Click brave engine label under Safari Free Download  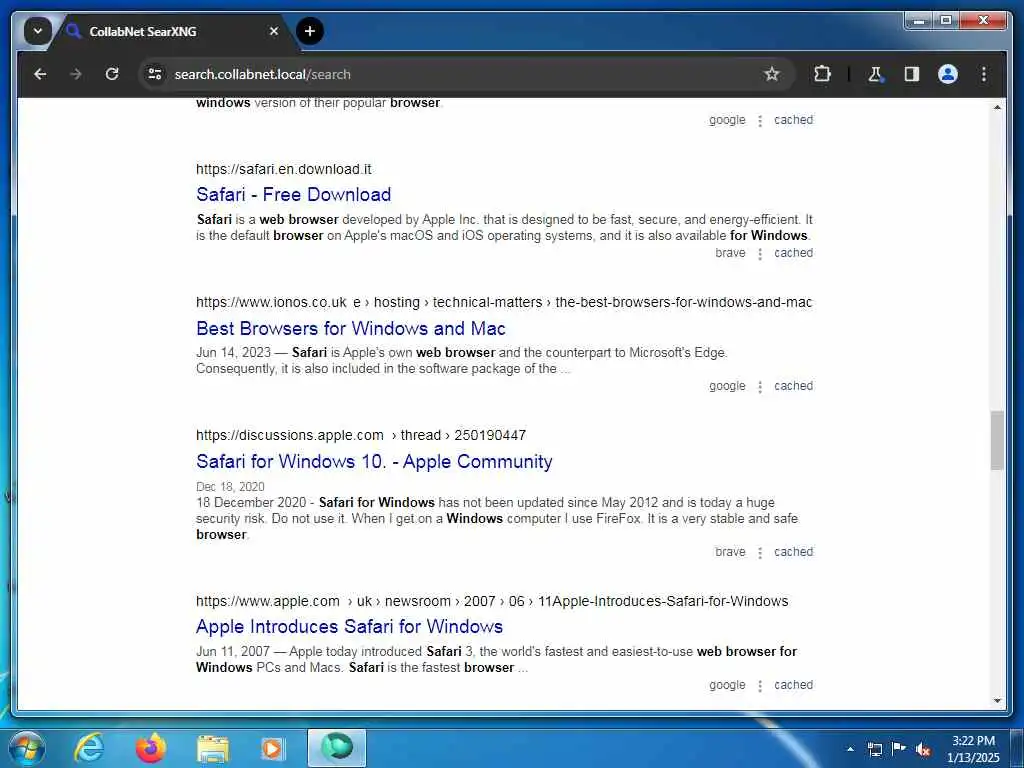730,253
